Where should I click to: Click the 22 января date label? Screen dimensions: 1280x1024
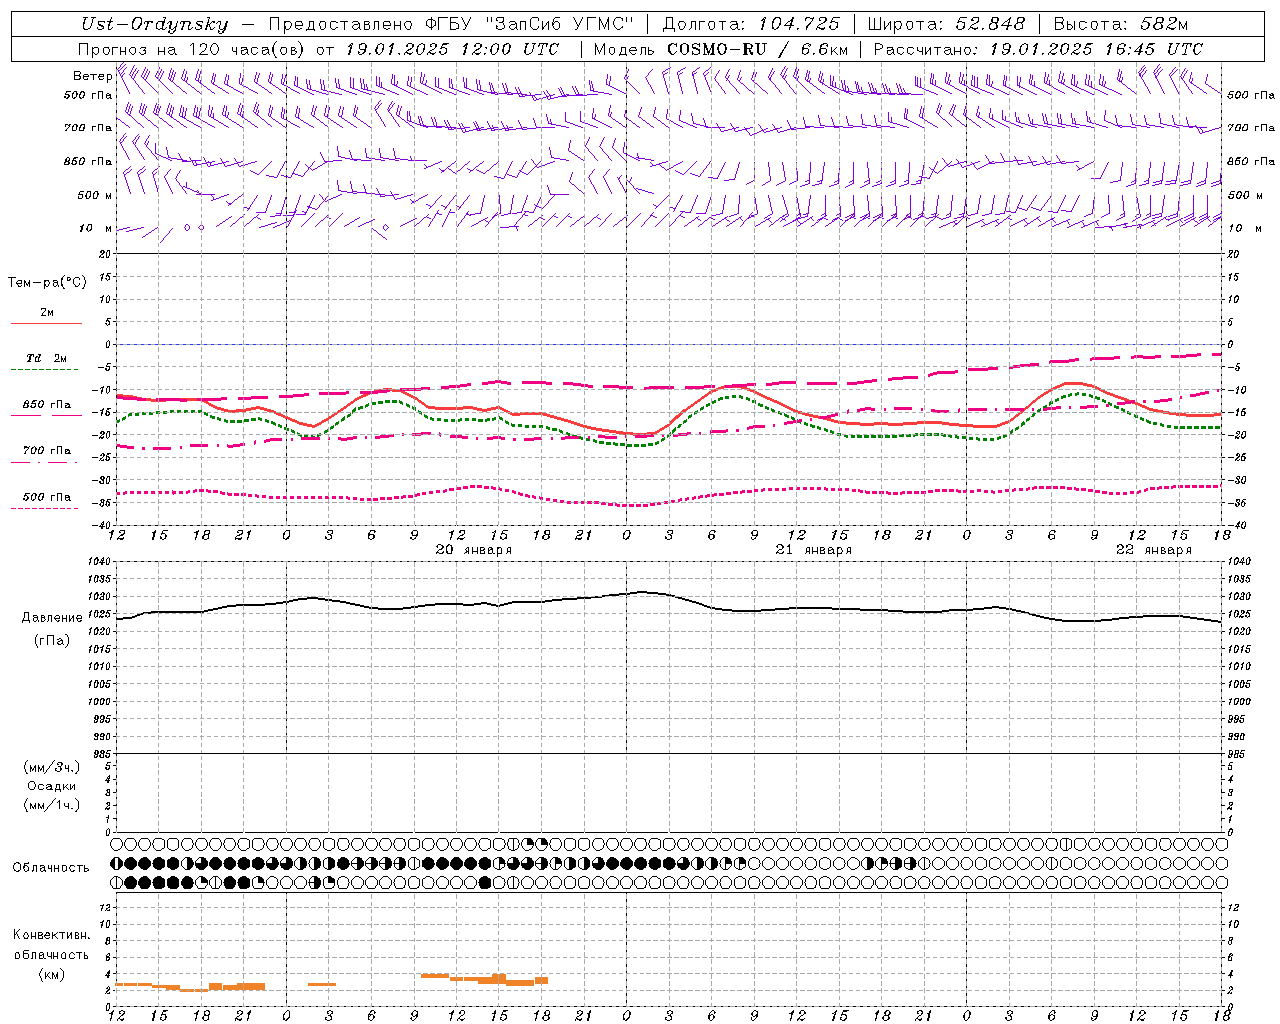[1154, 550]
